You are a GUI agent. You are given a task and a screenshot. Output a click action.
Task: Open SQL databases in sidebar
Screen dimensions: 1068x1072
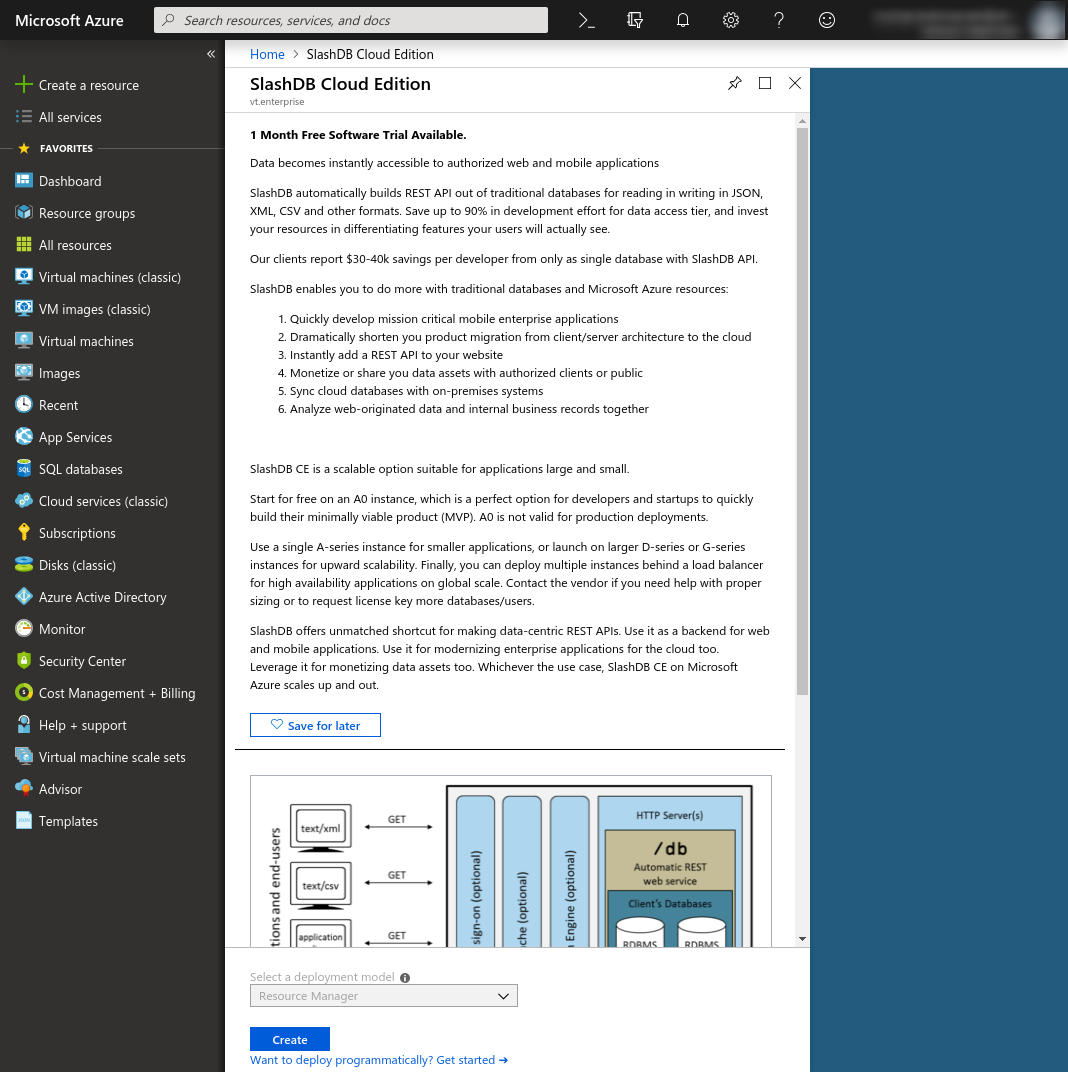[80, 469]
